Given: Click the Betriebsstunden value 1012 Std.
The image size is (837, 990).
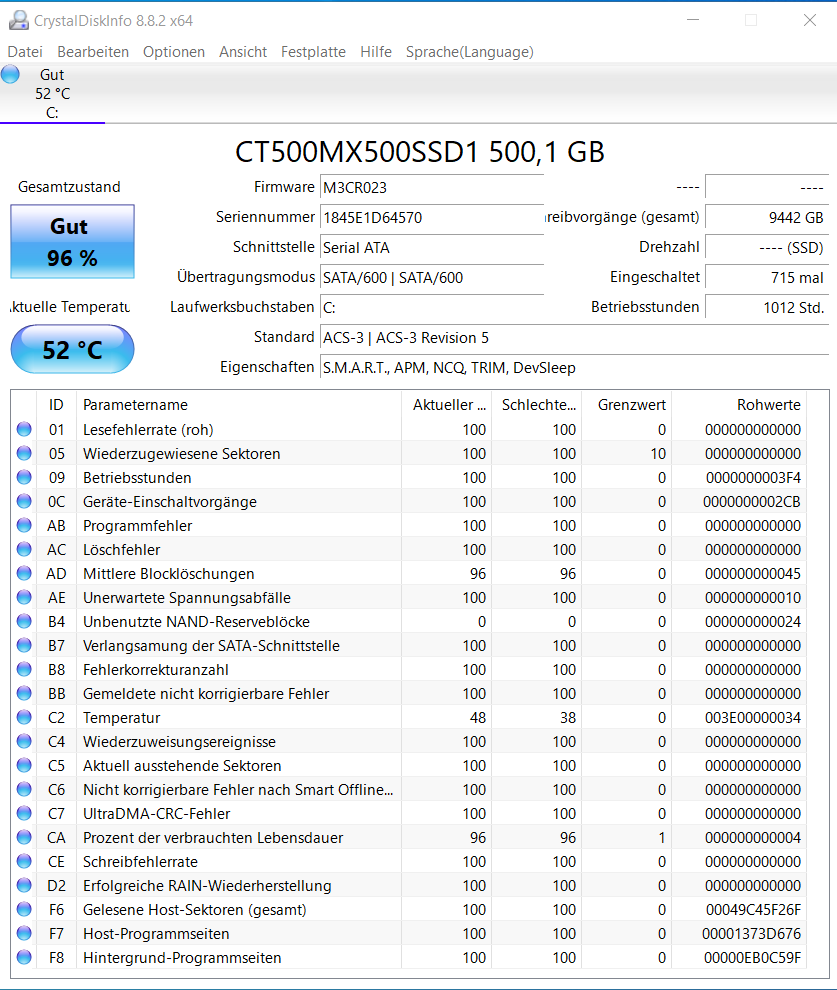Looking at the screenshot, I should click(767, 307).
